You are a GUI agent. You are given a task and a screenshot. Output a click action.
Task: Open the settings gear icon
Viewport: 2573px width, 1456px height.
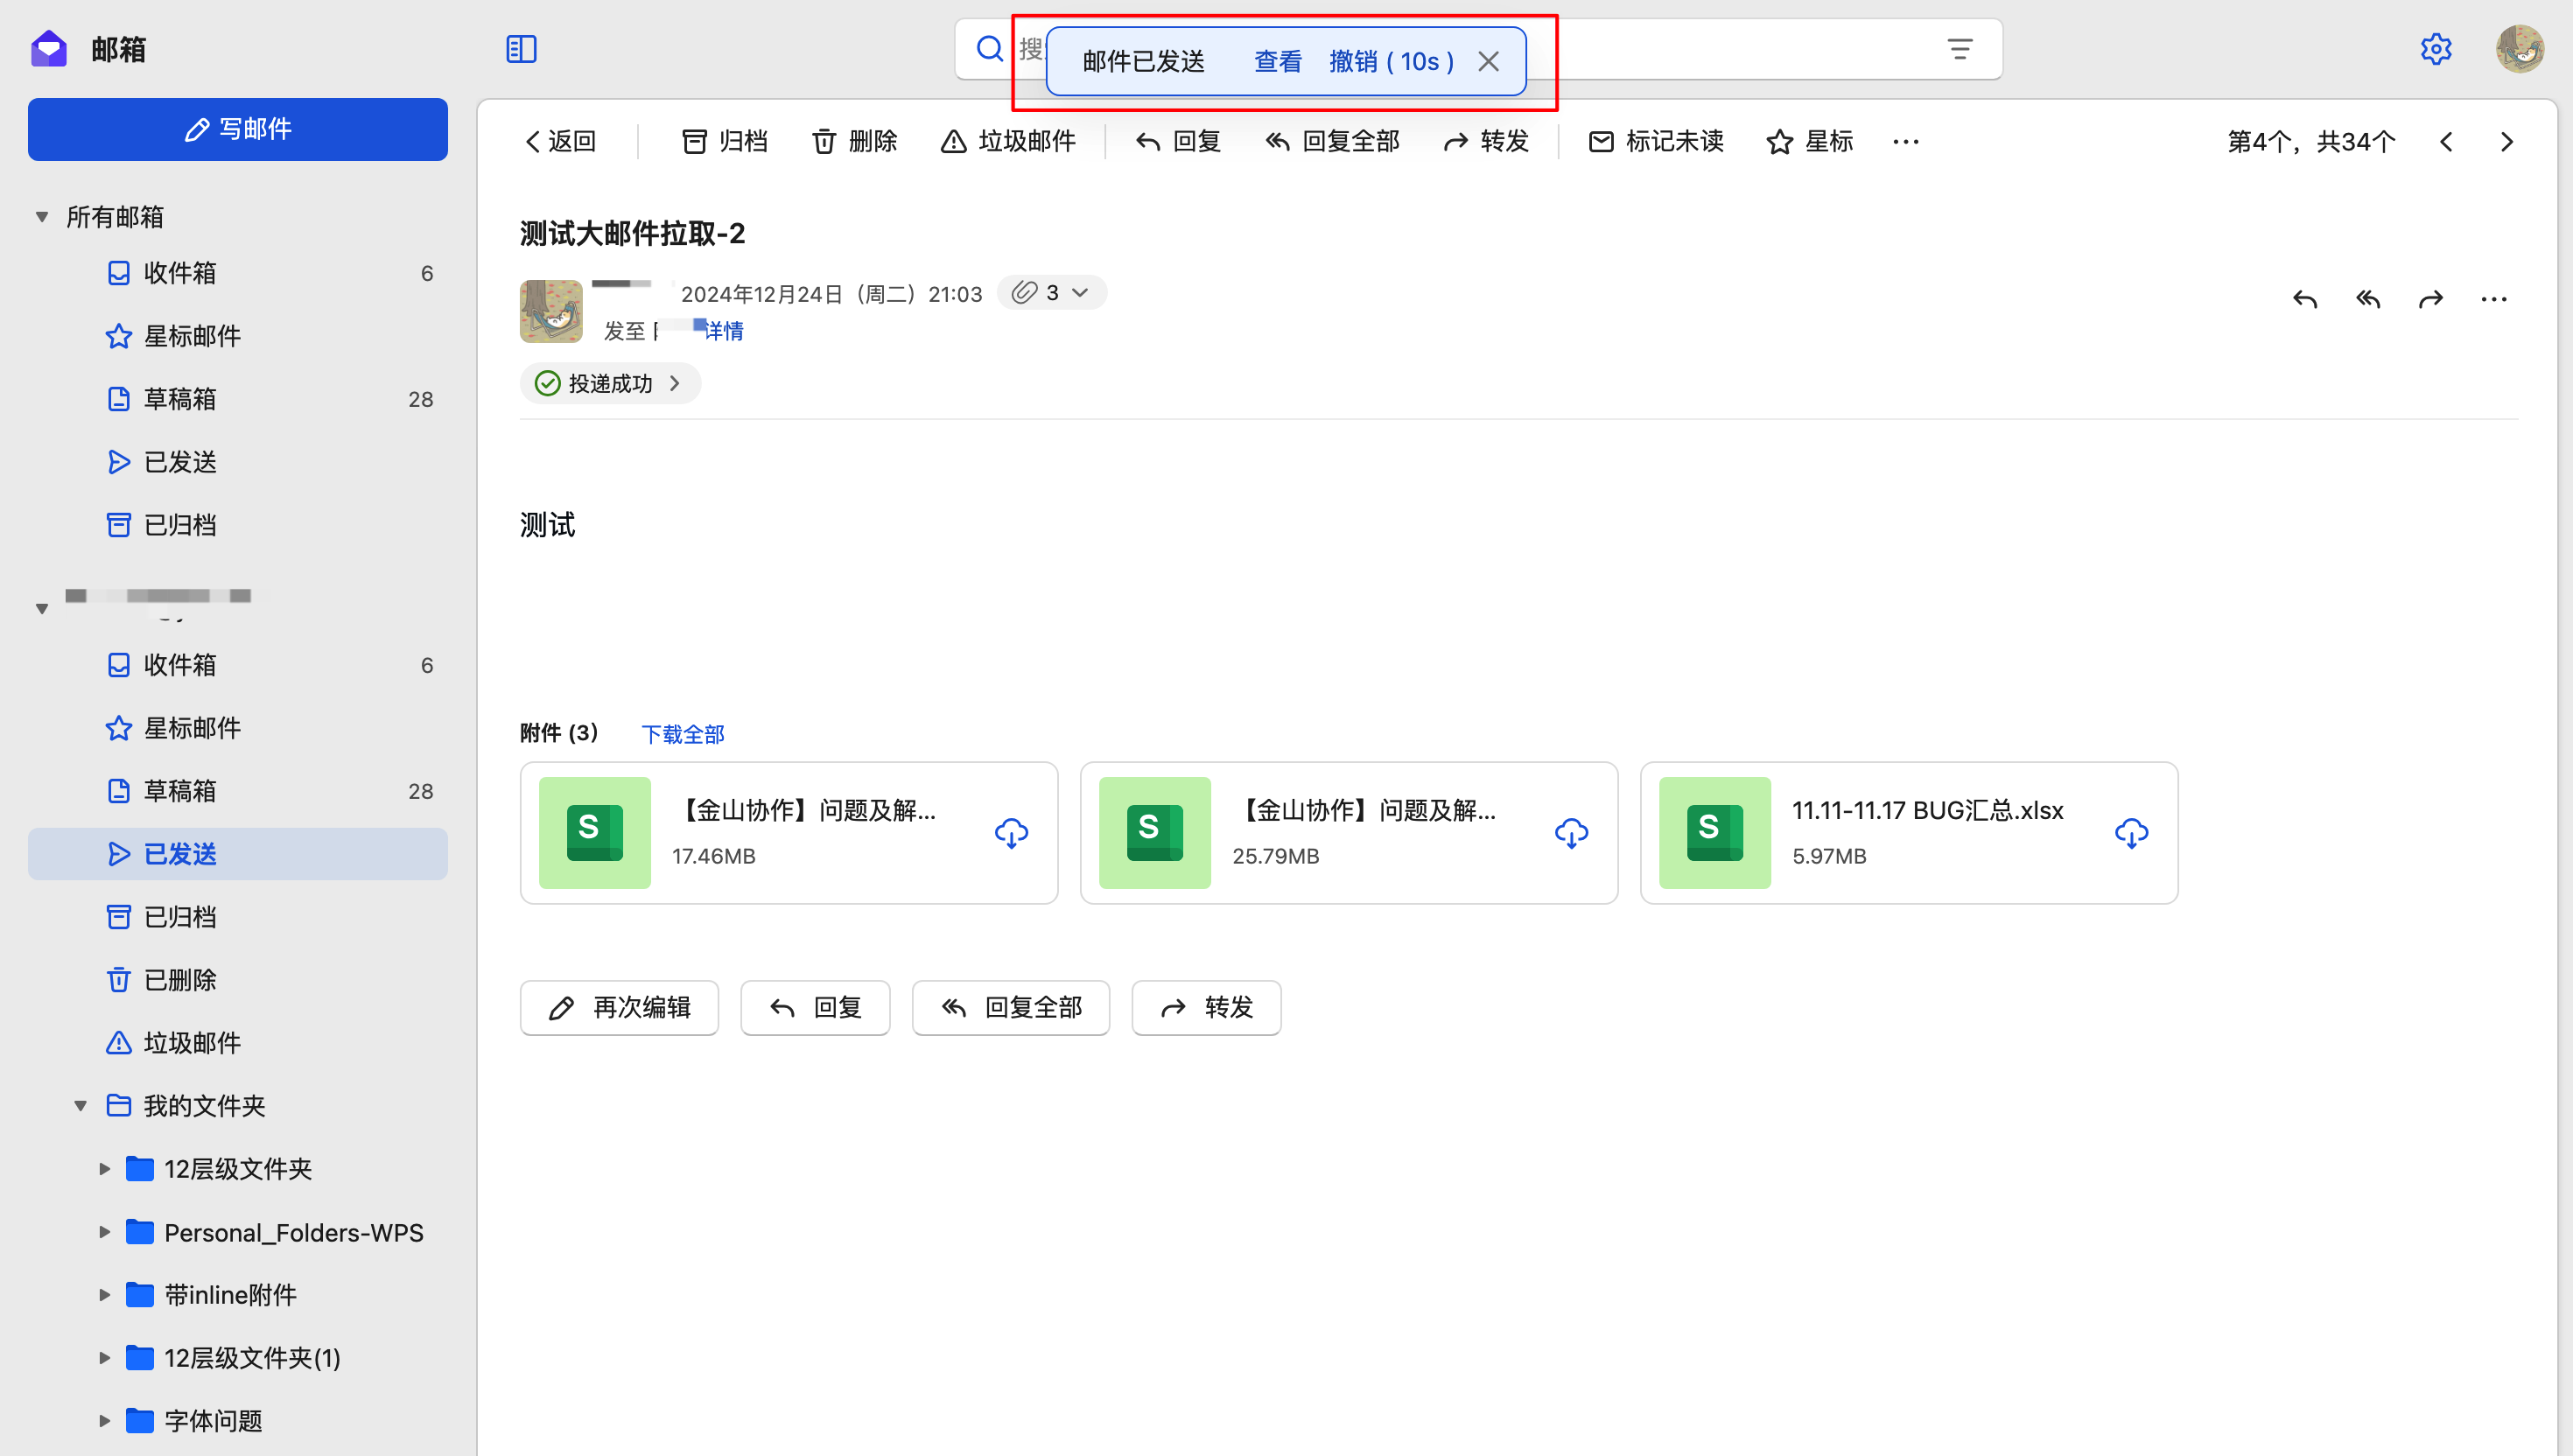tap(2435, 49)
